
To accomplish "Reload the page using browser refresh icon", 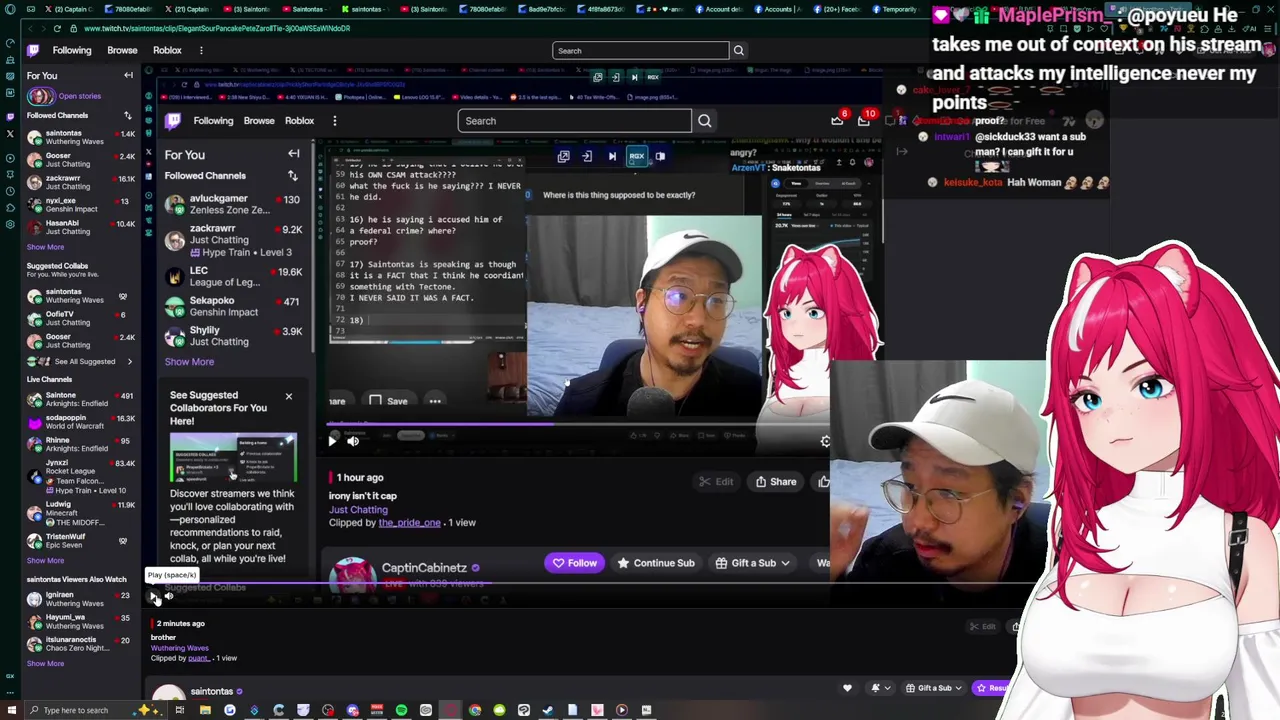I will 57,28.
